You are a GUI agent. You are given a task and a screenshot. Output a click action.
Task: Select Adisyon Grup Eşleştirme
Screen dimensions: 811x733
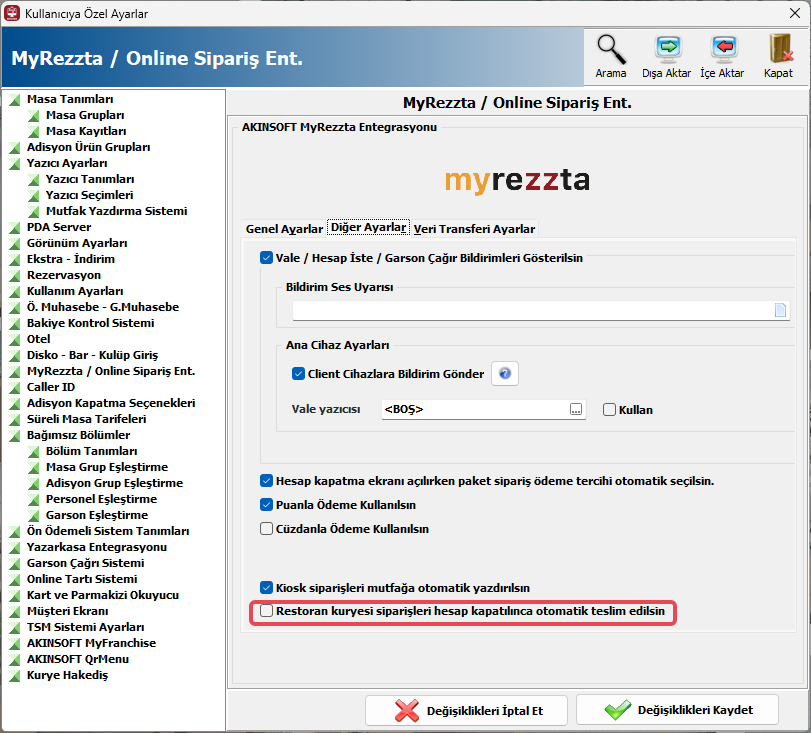click(x=114, y=484)
